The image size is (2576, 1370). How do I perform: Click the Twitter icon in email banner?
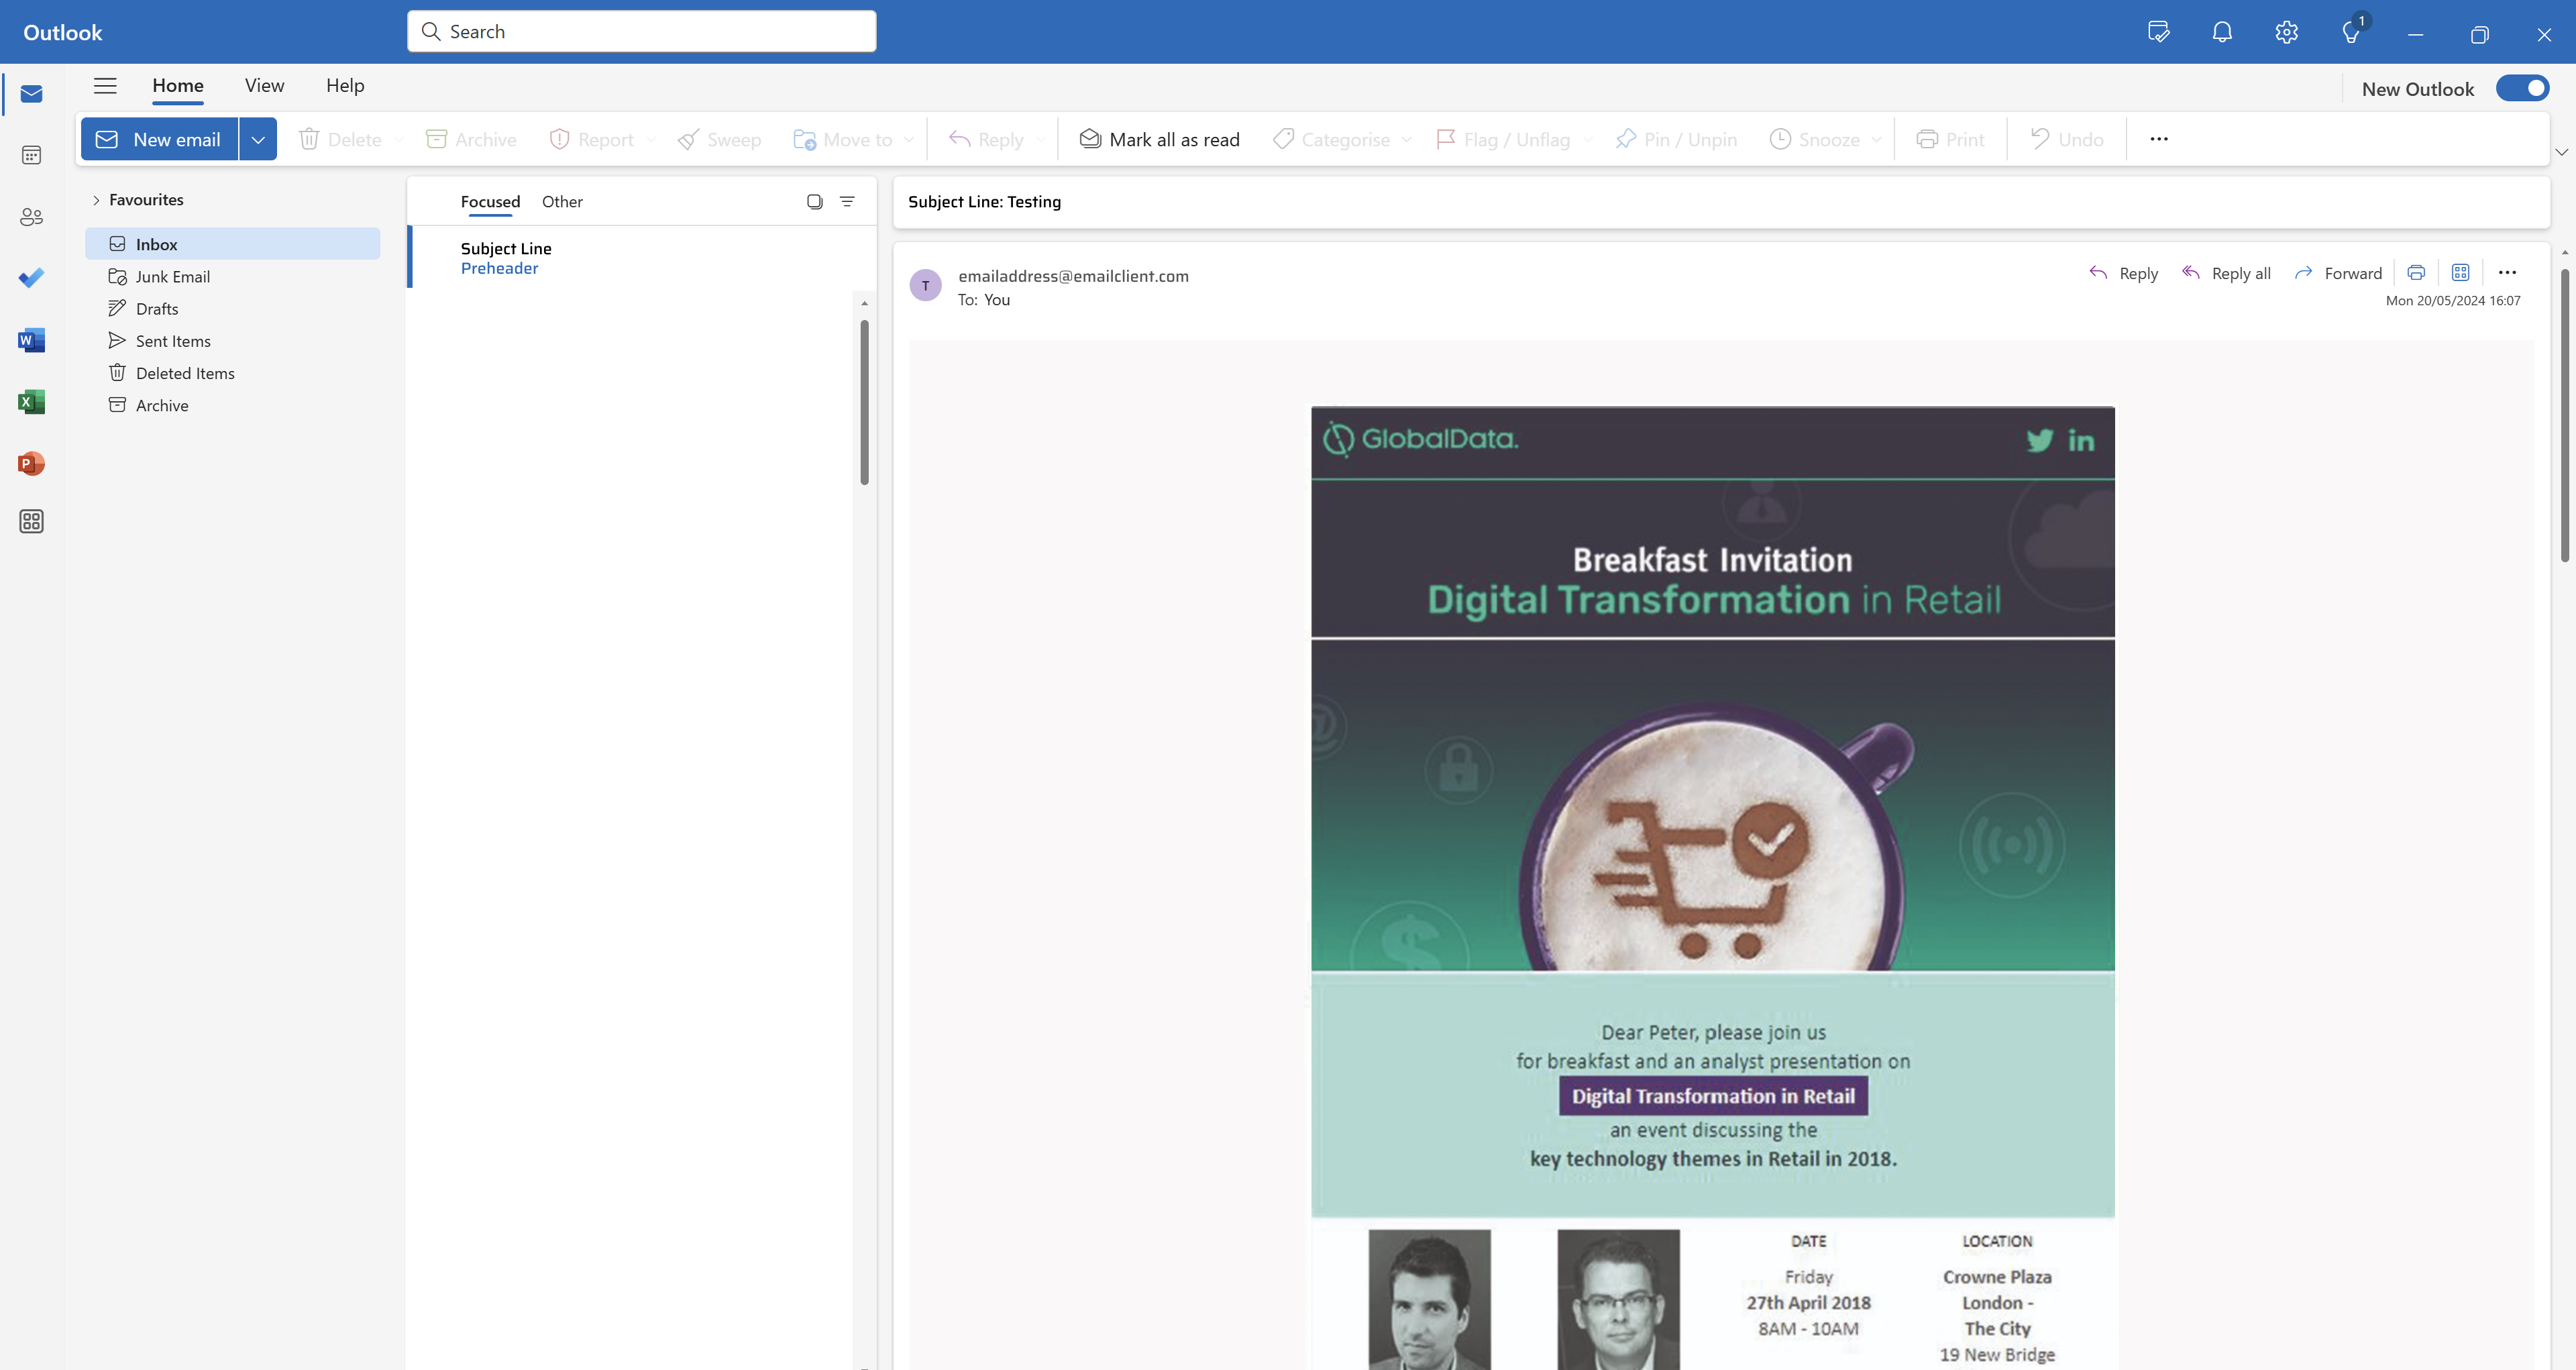pos(2039,440)
